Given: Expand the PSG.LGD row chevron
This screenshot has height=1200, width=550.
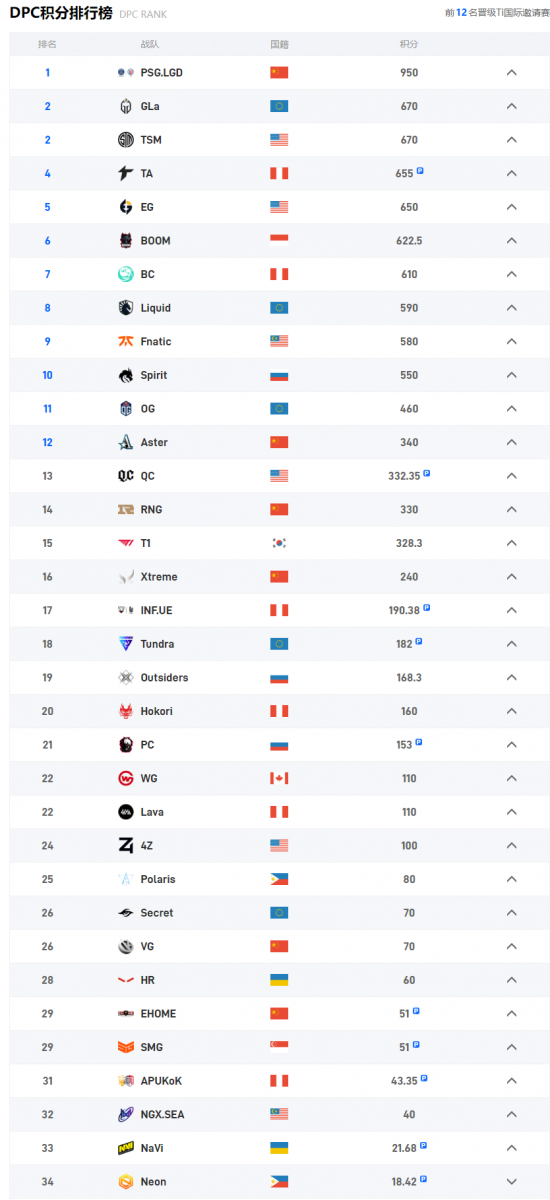Looking at the screenshot, I should pyautogui.click(x=511, y=72).
